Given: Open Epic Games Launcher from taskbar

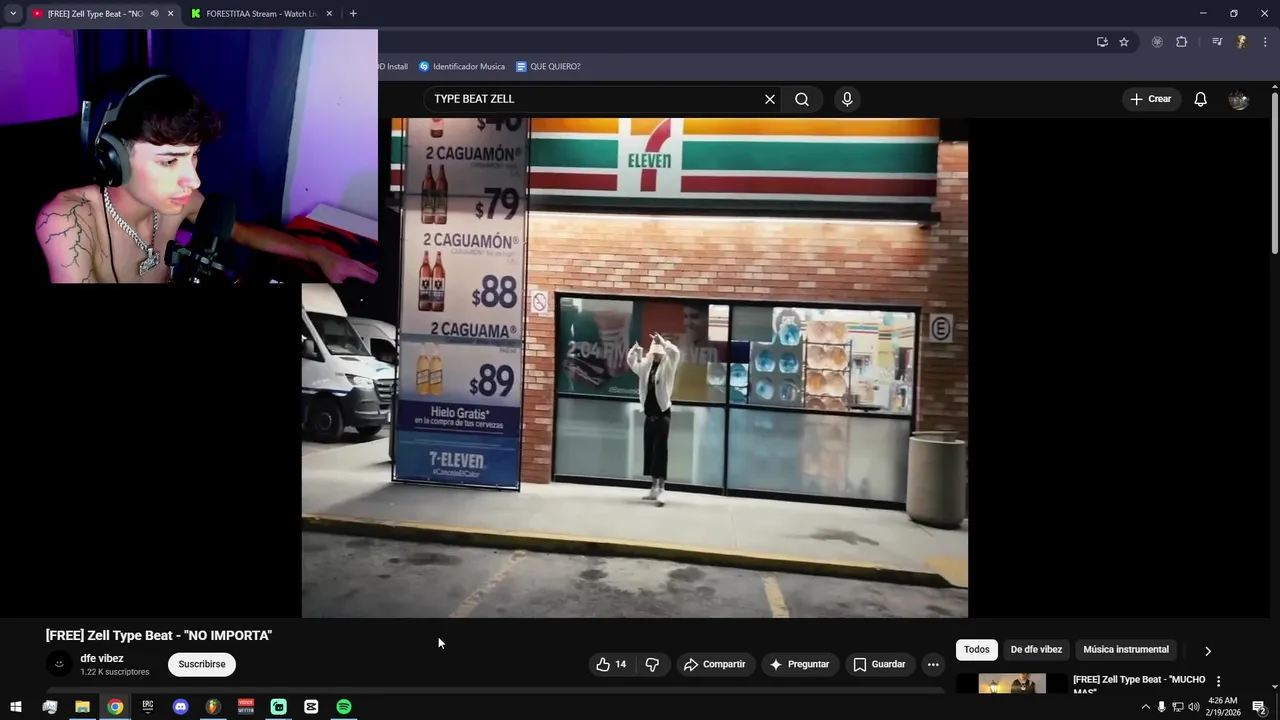Looking at the screenshot, I should (148, 707).
